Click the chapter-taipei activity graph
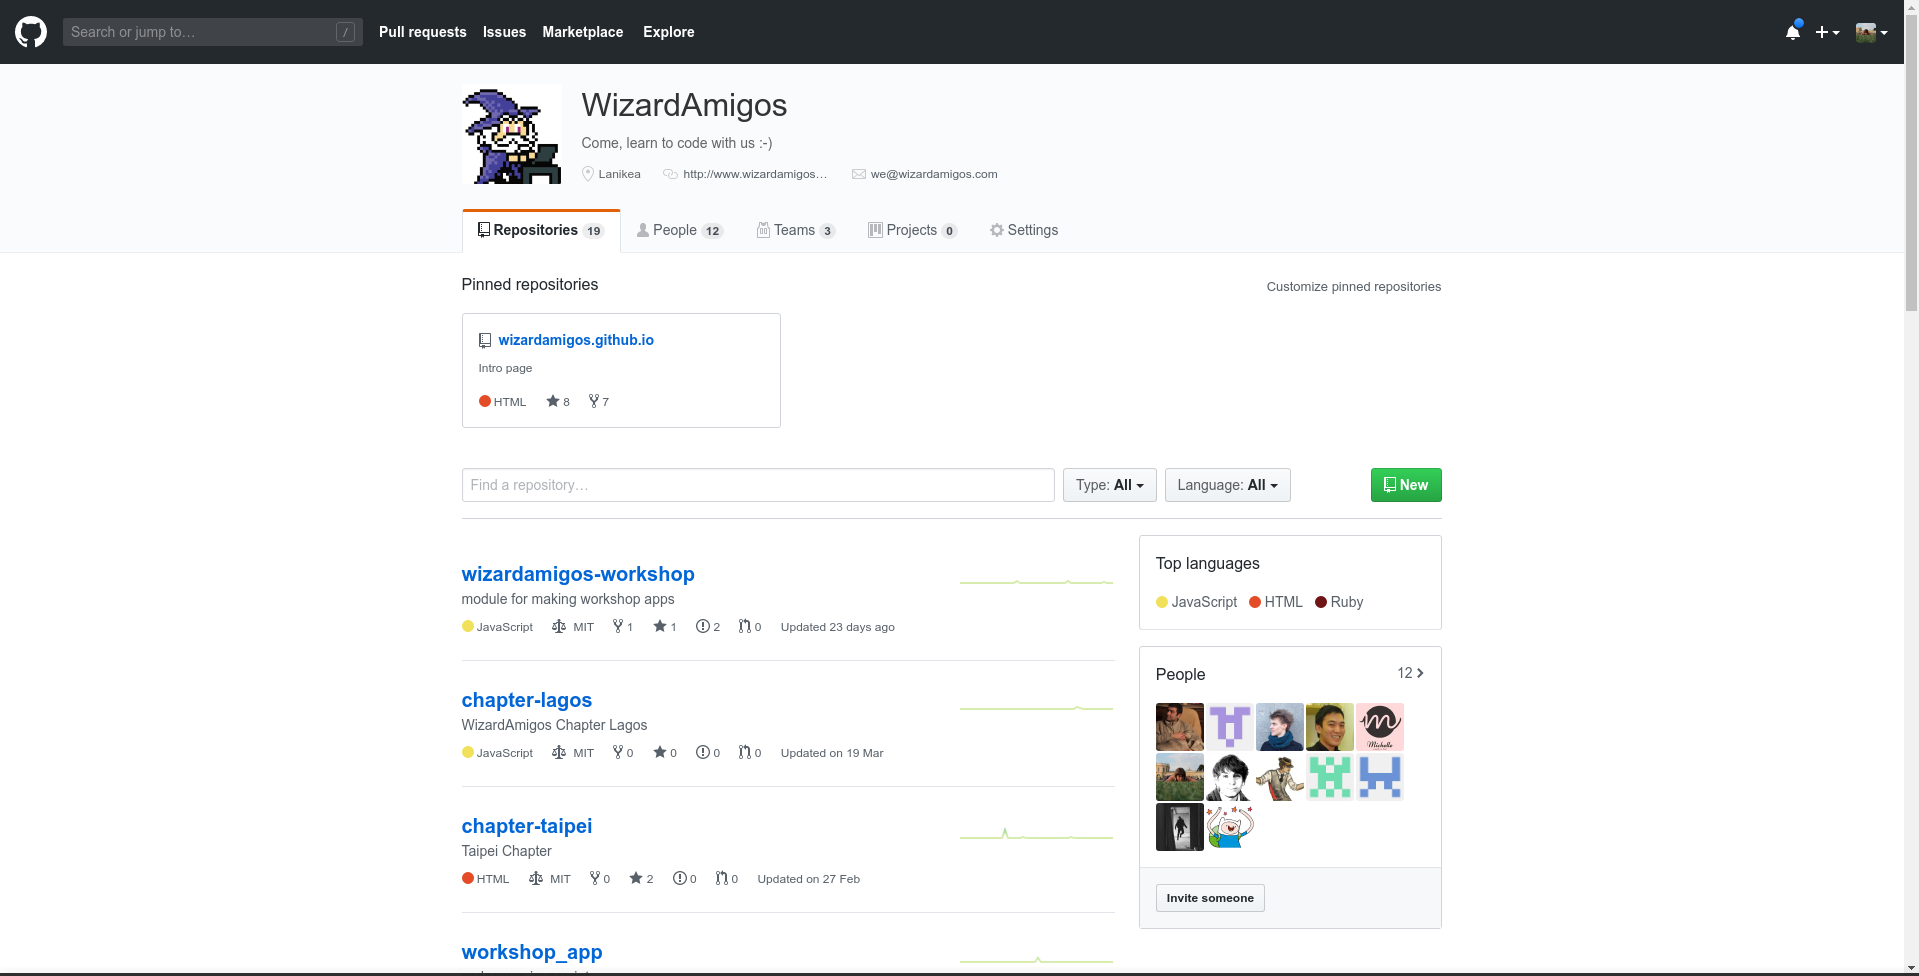This screenshot has height=976, width=1919. (x=1036, y=834)
